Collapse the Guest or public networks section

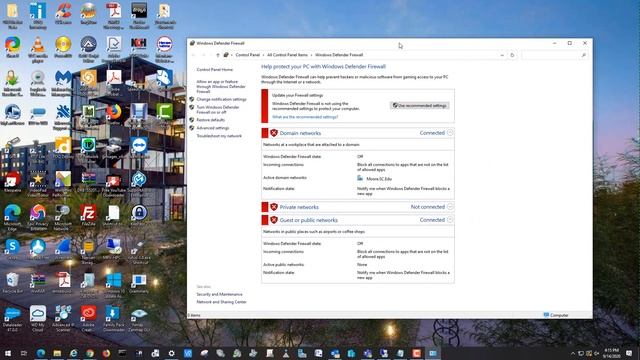pos(450,220)
